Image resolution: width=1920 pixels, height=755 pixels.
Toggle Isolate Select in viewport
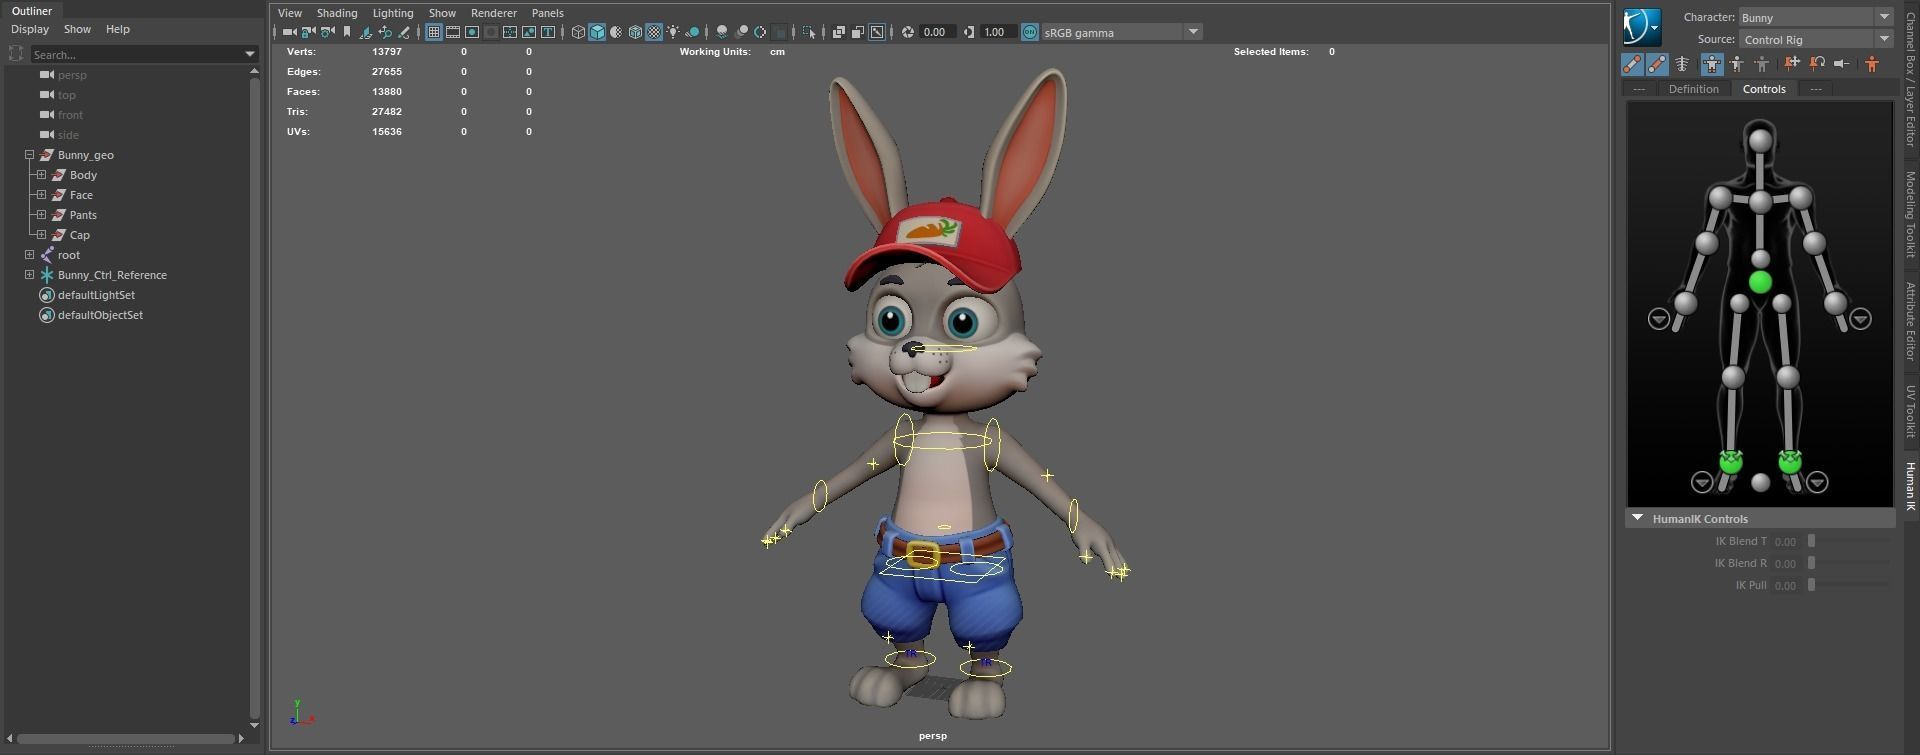click(x=809, y=32)
